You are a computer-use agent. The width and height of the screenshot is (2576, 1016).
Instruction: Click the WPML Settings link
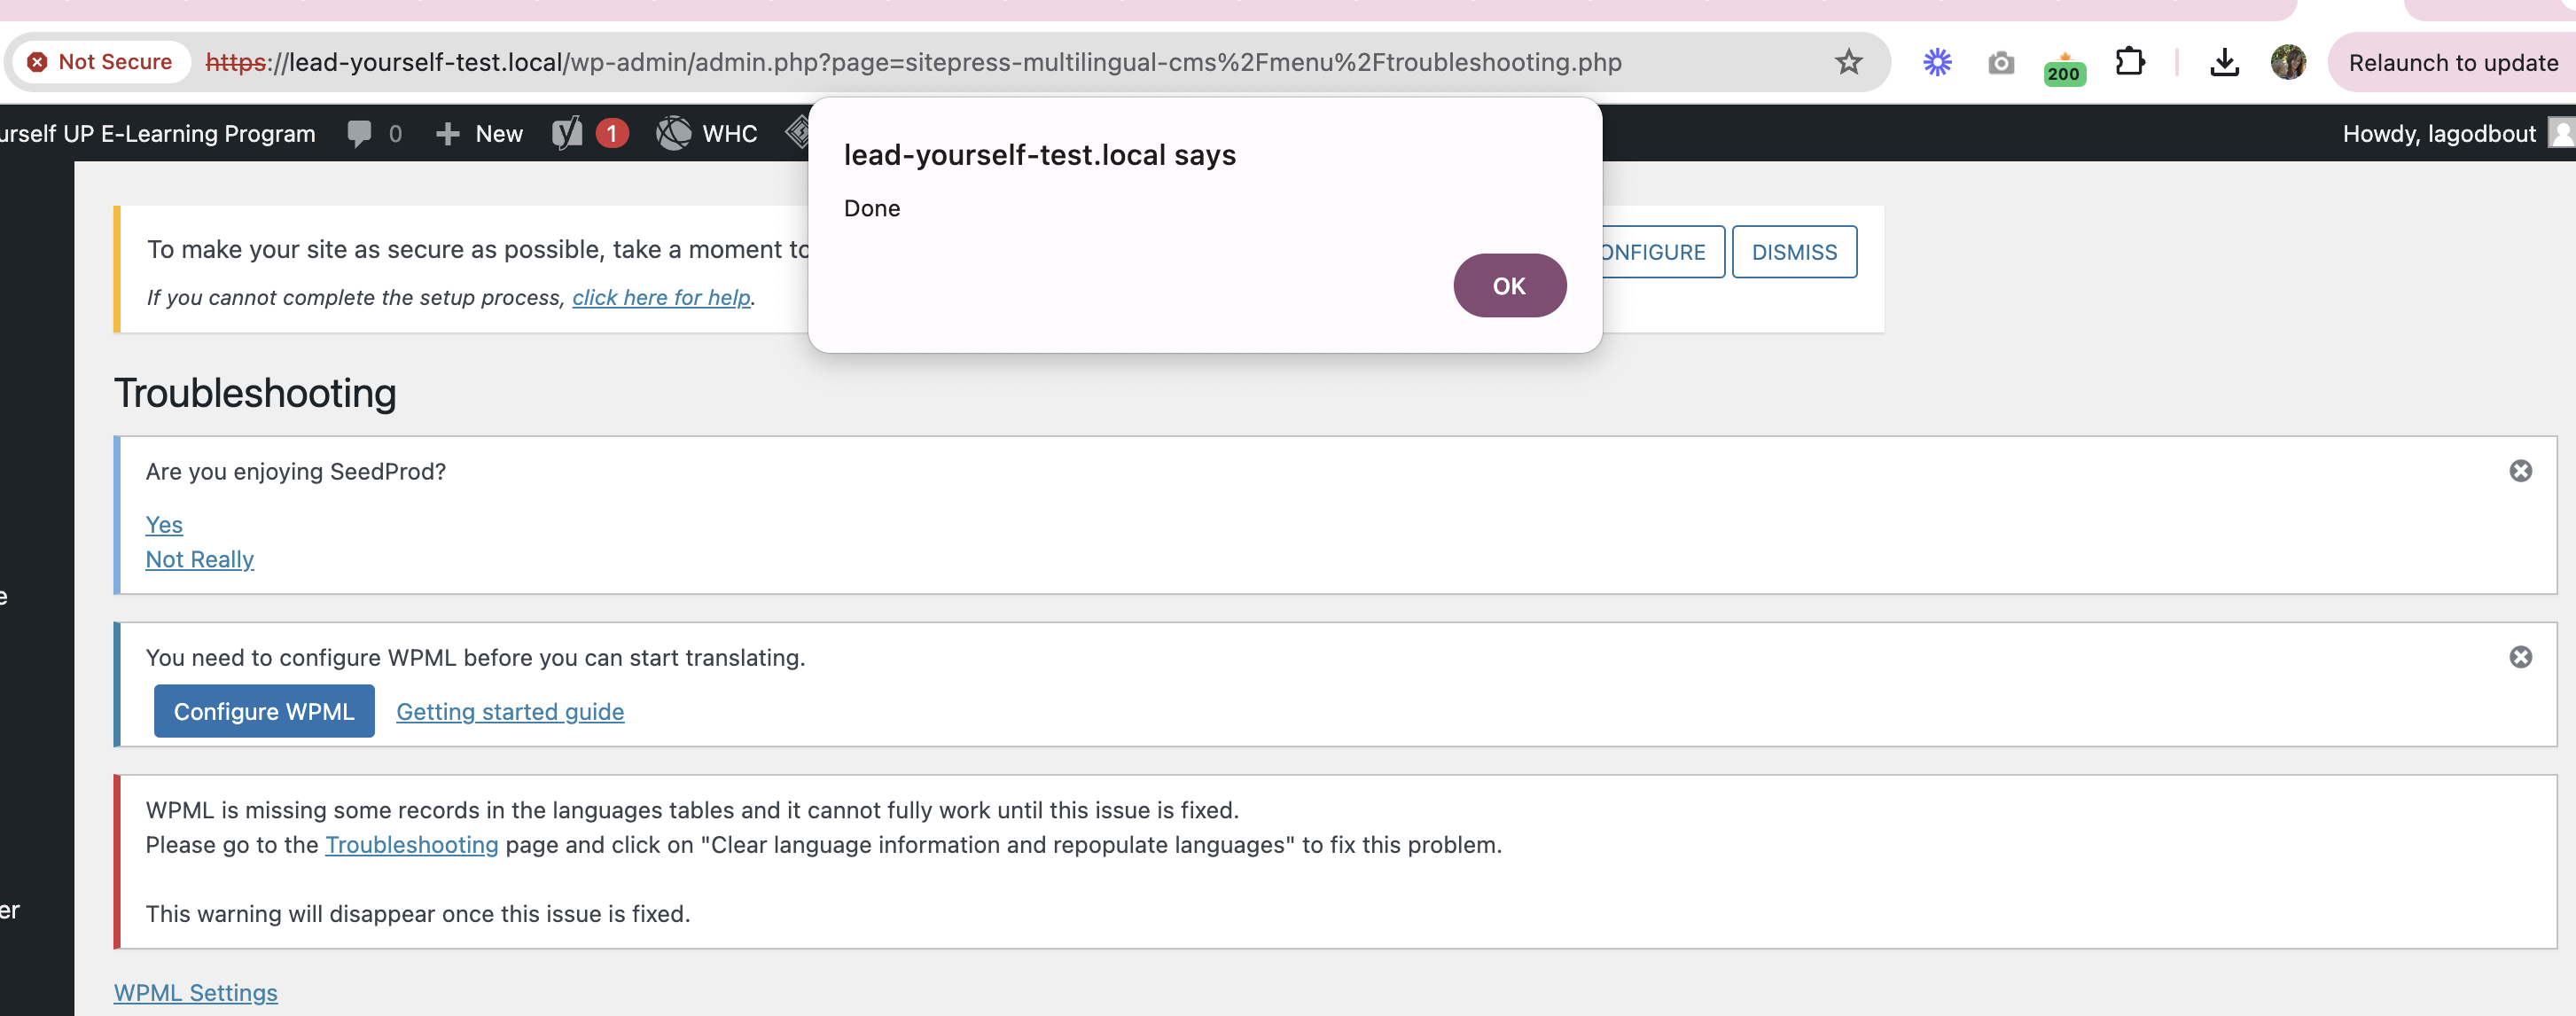[x=196, y=992]
